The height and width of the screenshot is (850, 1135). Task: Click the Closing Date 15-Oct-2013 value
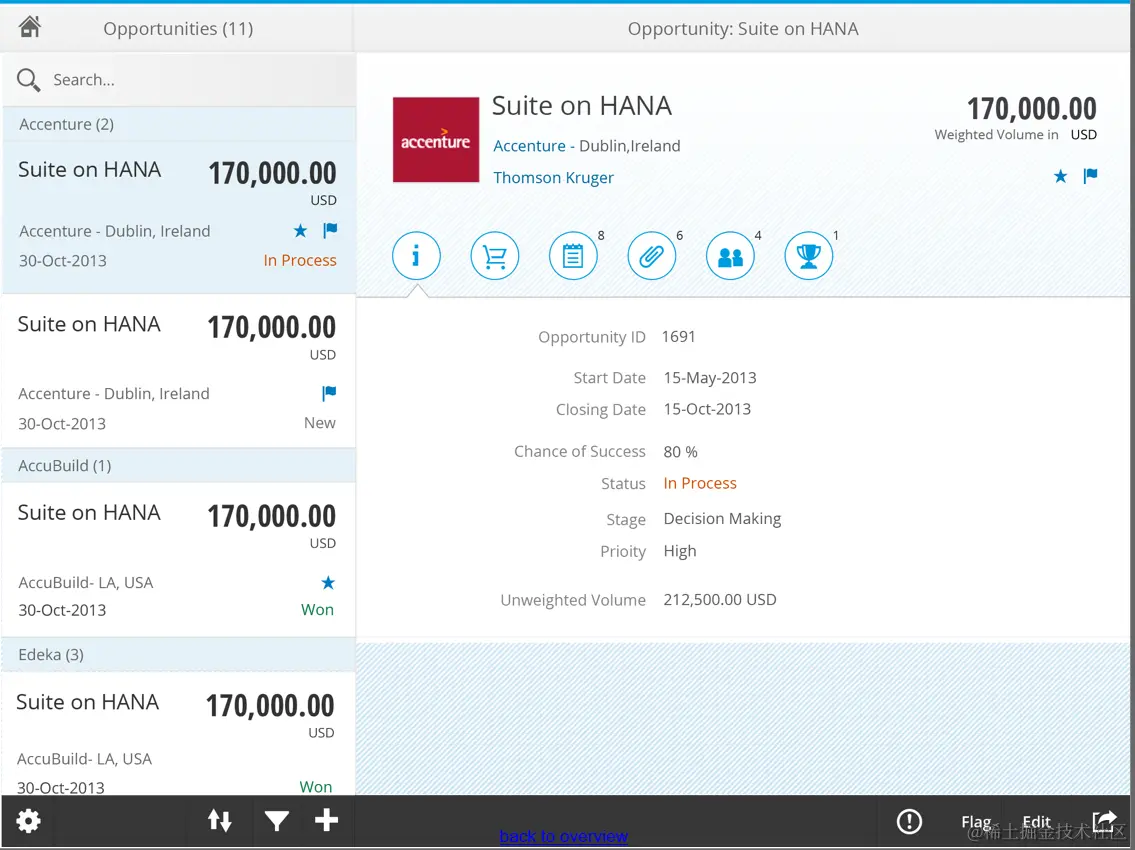tap(707, 409)
